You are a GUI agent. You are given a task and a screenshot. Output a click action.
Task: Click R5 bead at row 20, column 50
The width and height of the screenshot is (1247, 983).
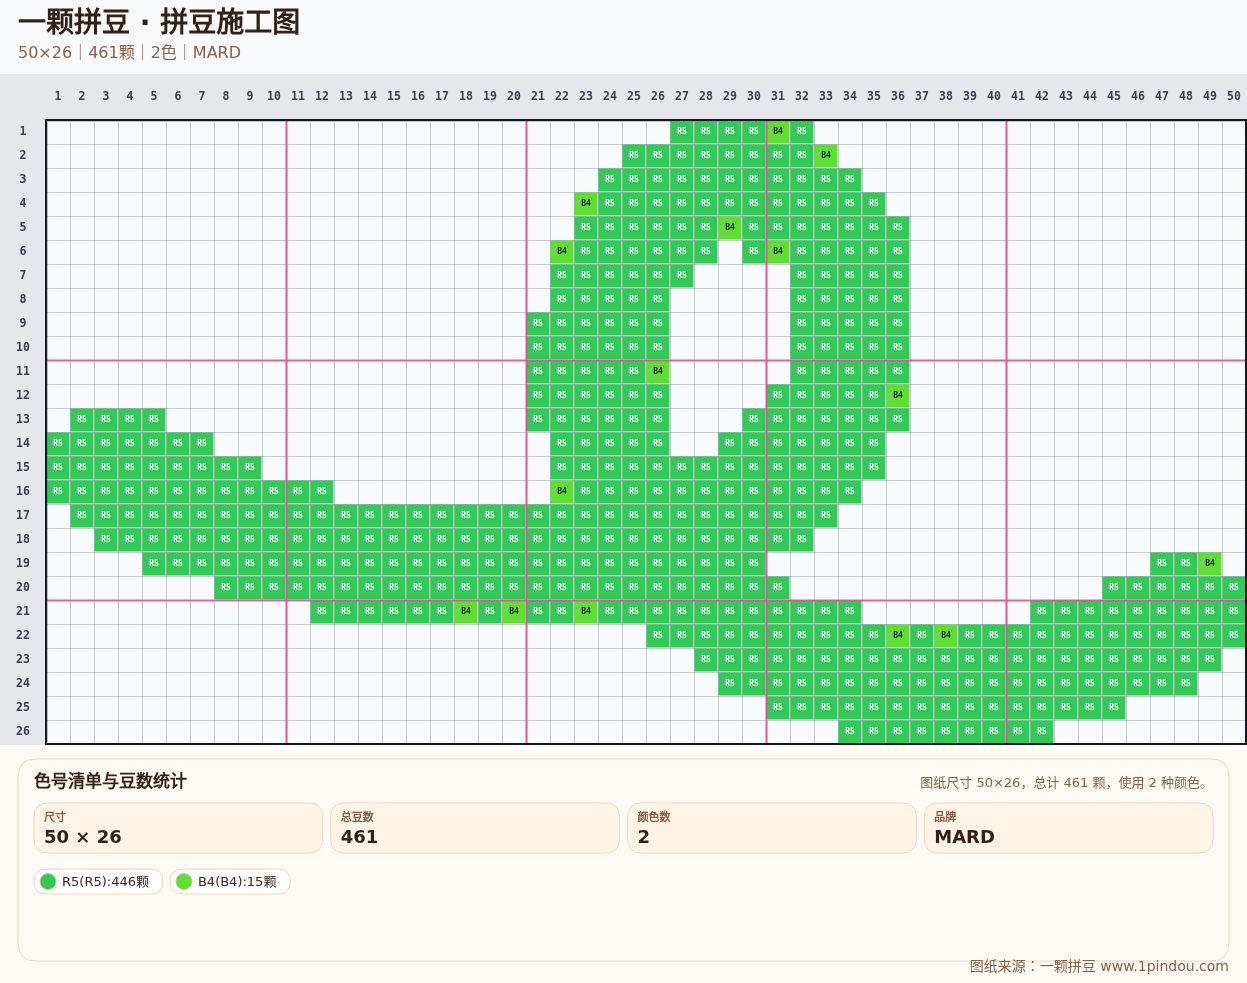click(x=1234, y=587)
